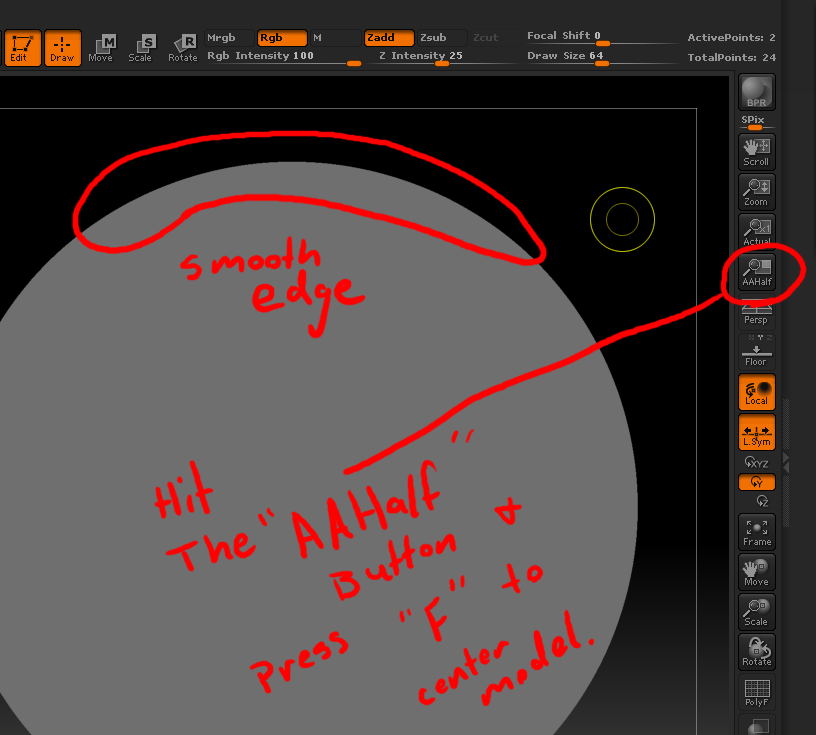Render with the BPR button
The image size is (816, 735).
(x=757, y=92)
